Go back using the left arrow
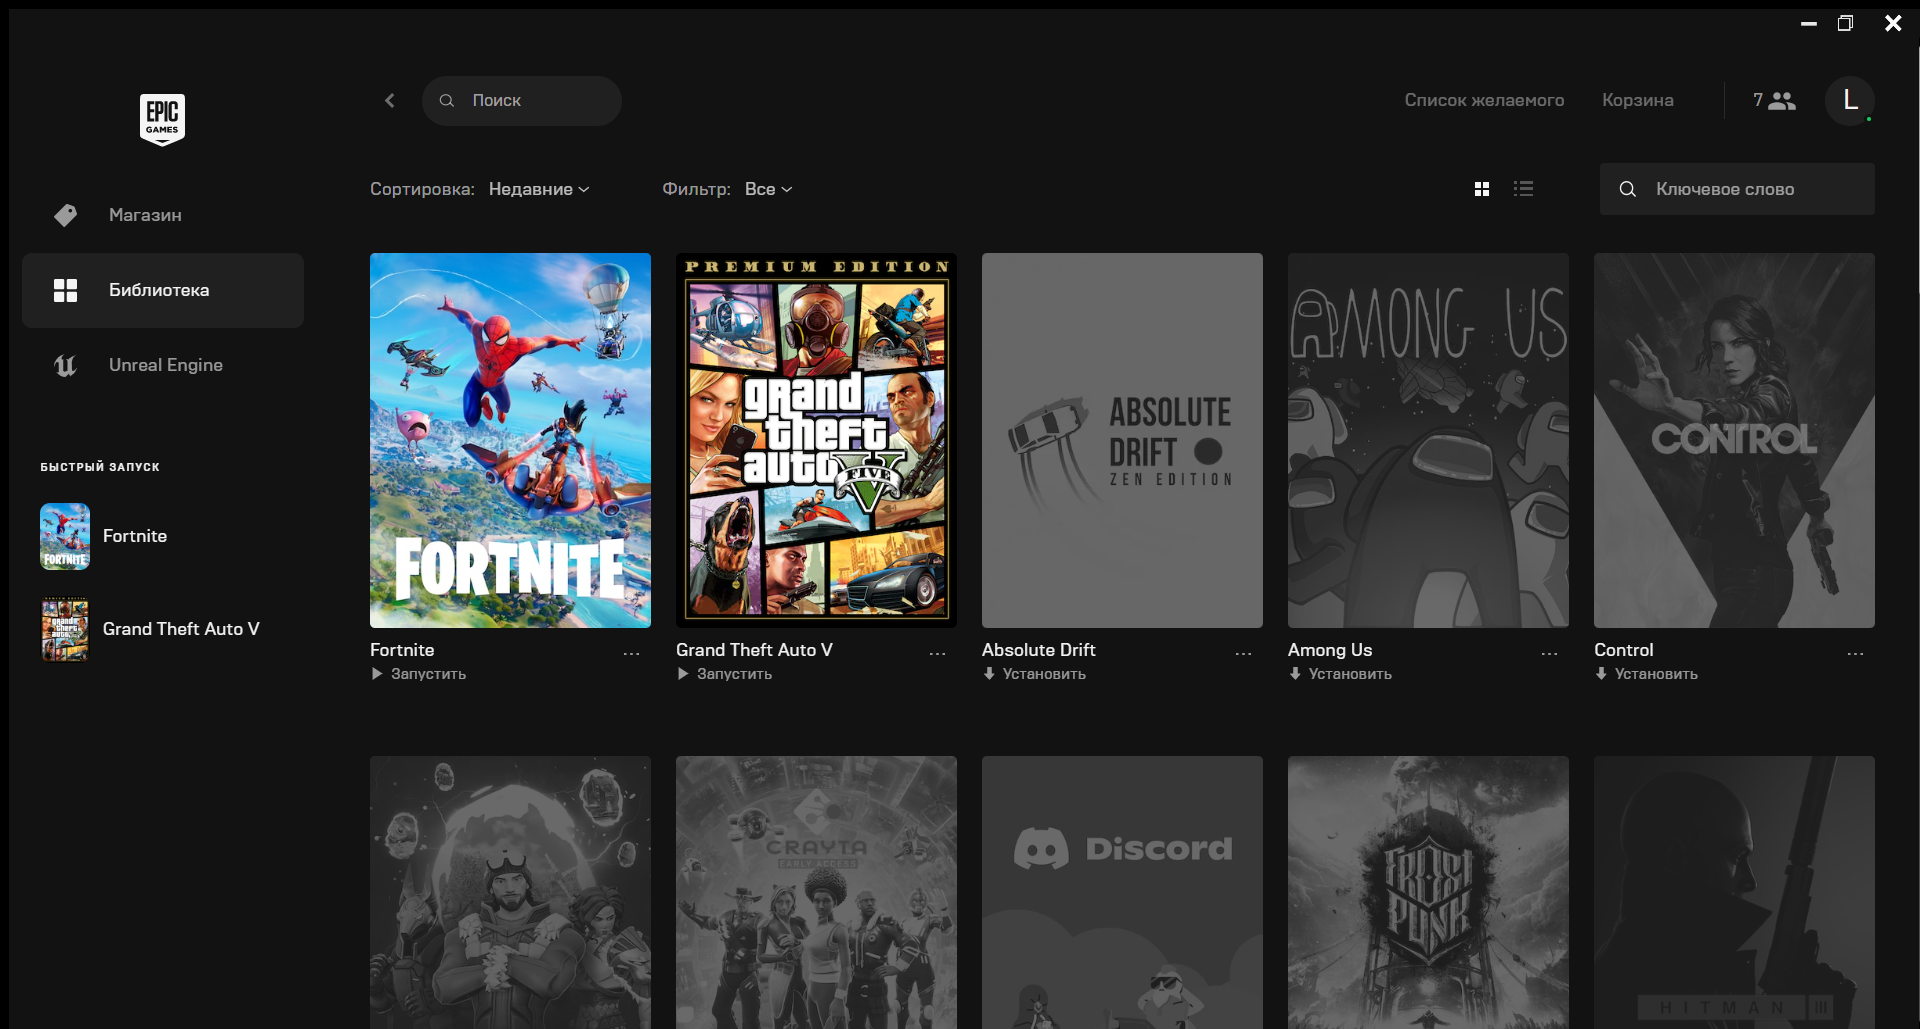 click(x=390, y=100)
